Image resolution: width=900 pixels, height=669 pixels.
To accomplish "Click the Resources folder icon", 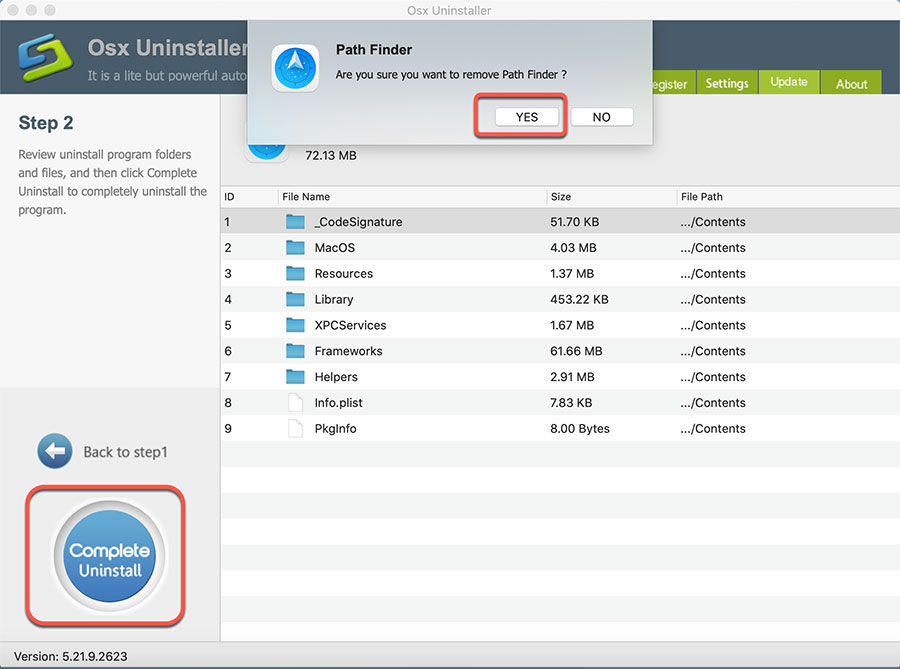I will (x=292, y=273).
